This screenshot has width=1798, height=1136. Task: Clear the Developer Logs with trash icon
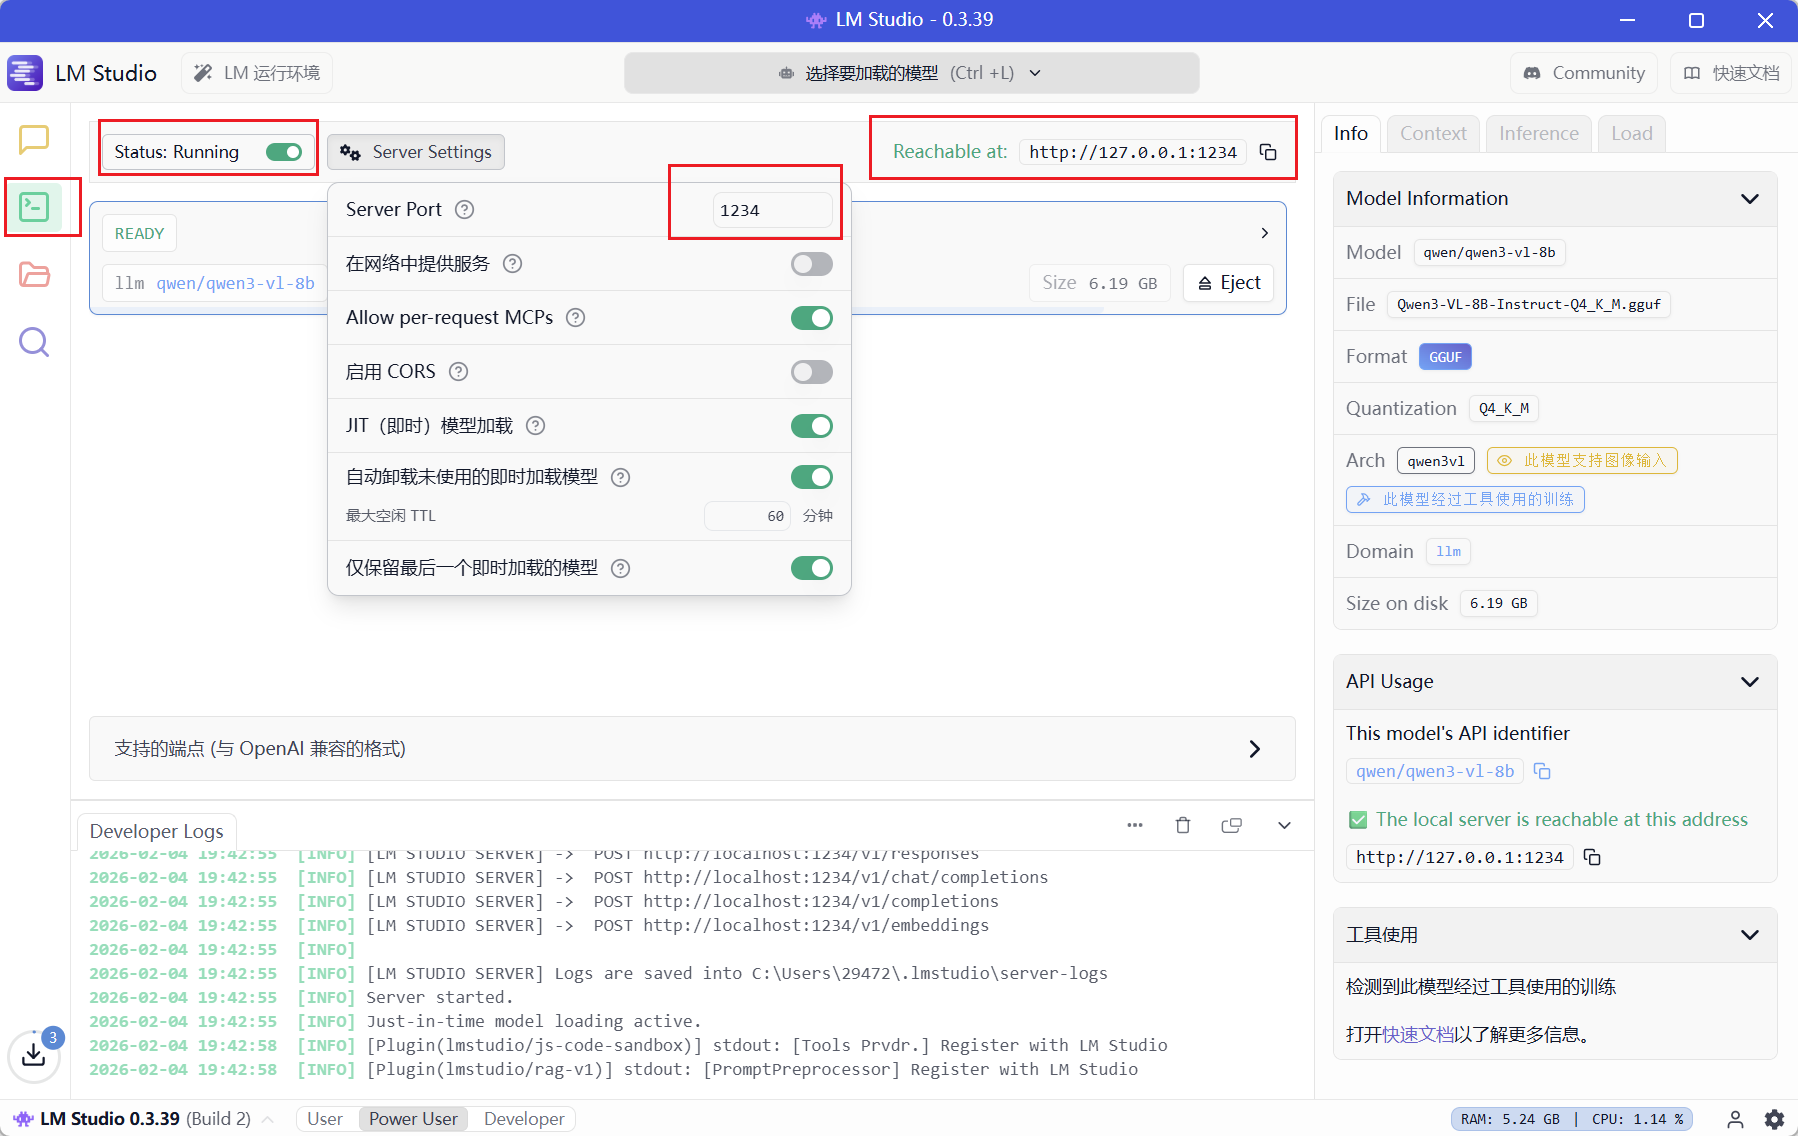[1183, 825]
